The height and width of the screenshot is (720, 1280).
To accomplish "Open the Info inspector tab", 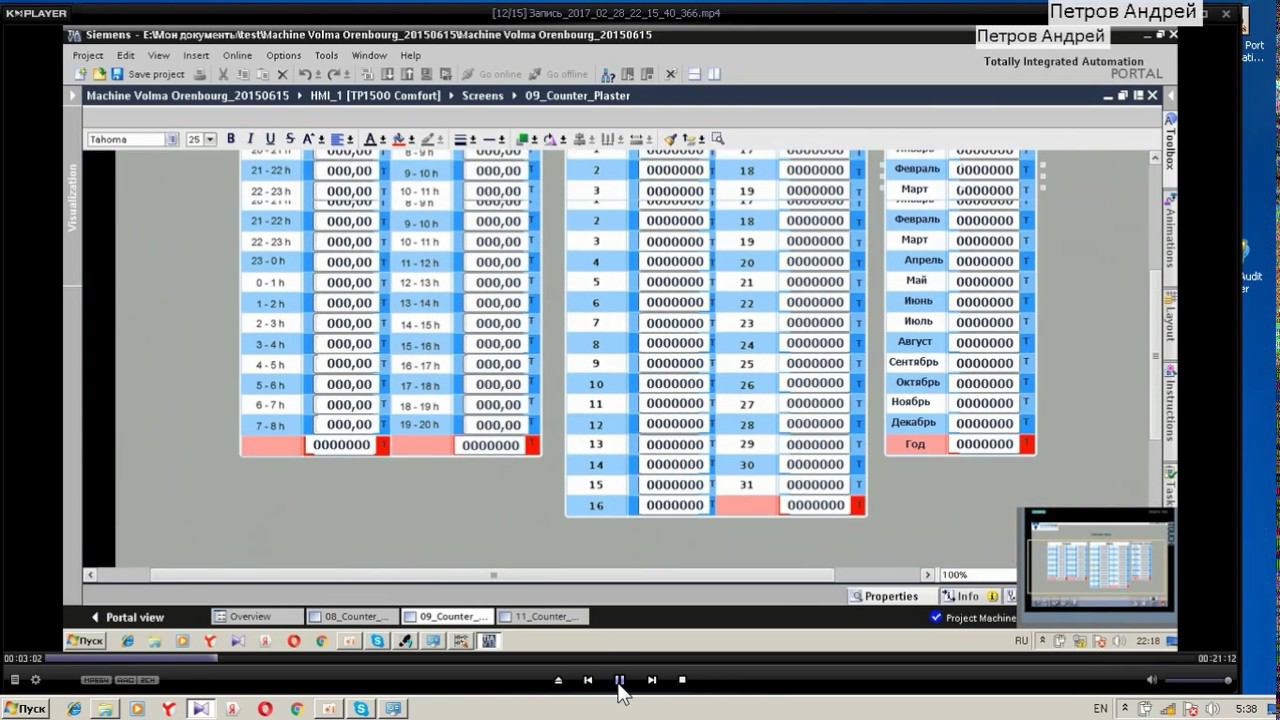I will point(969,596).
